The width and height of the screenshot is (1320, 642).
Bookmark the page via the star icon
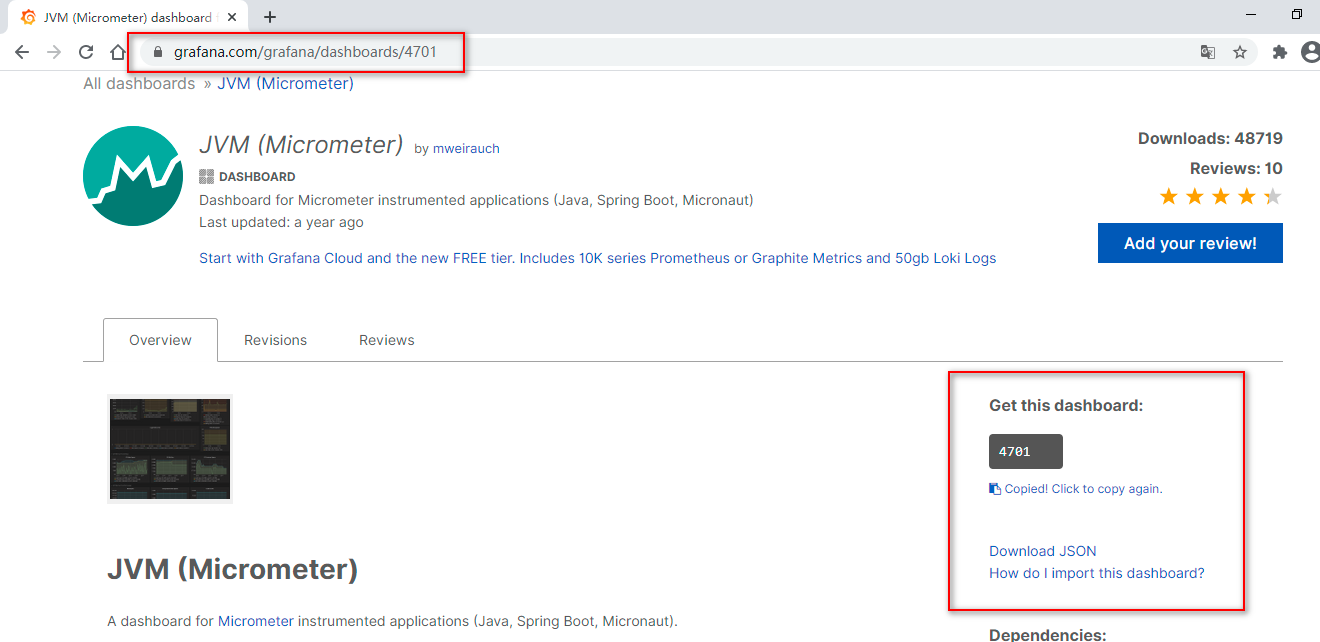point(1241,51)
